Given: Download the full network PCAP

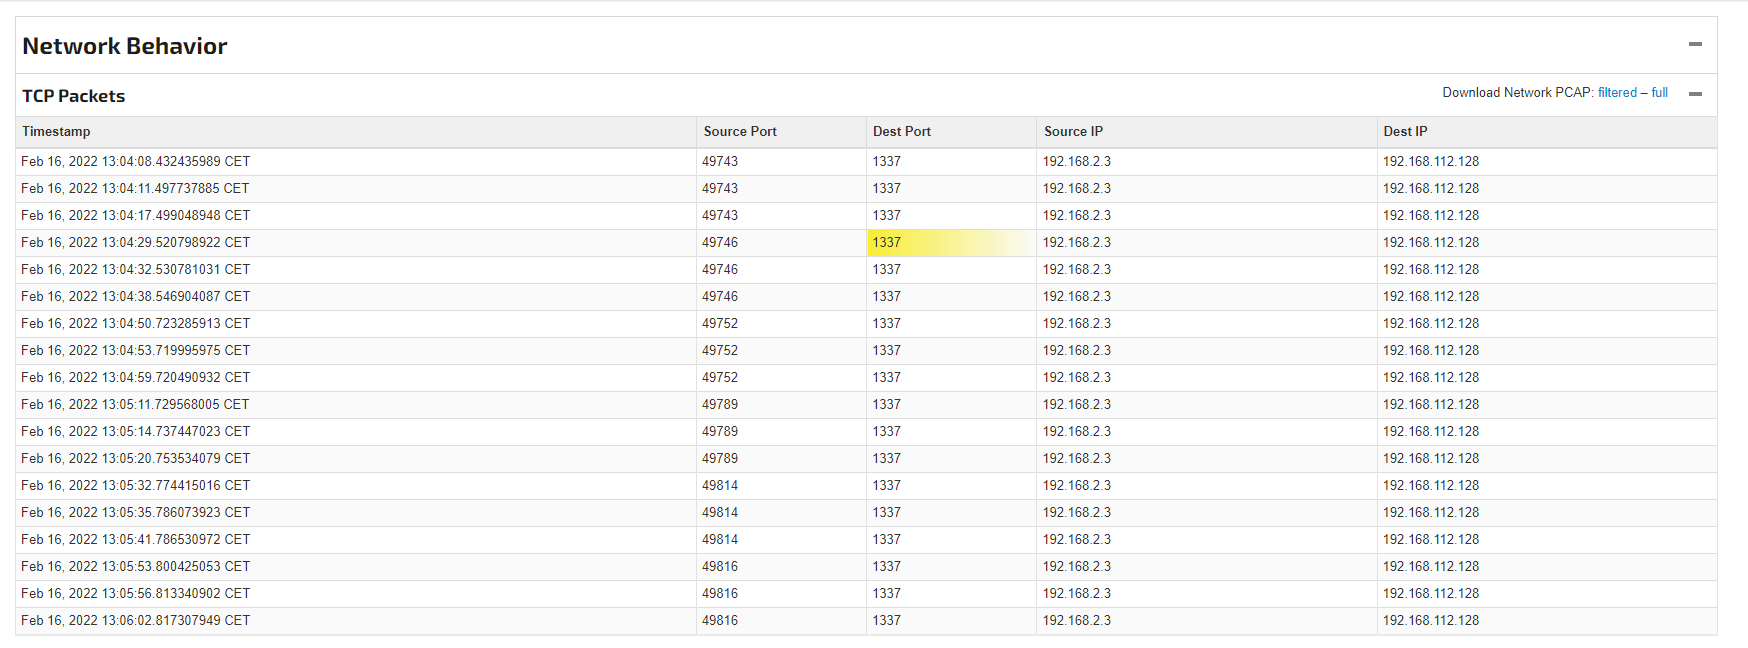Looking at the screenshot, I should coord(1659,93).
